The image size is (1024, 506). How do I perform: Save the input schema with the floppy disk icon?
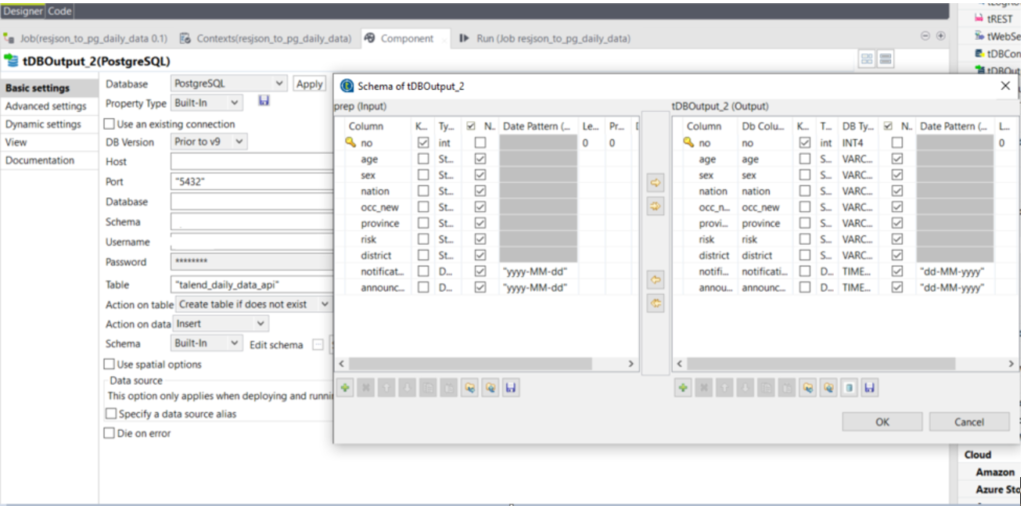click(511, 388)
